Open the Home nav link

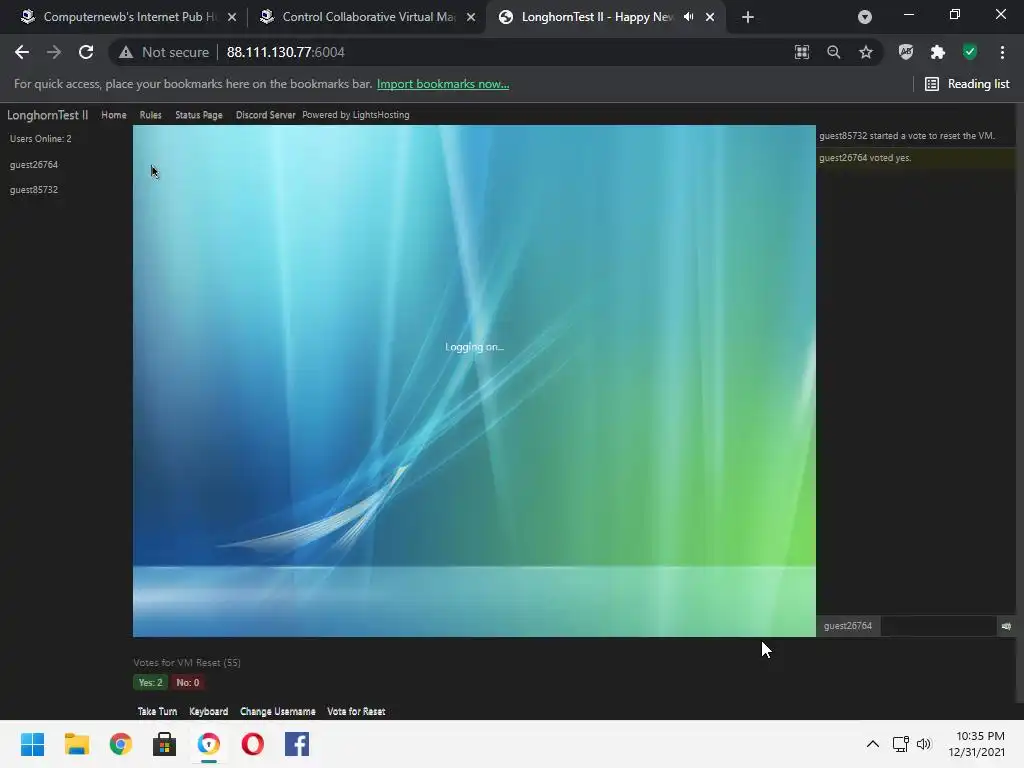point(114,115)
